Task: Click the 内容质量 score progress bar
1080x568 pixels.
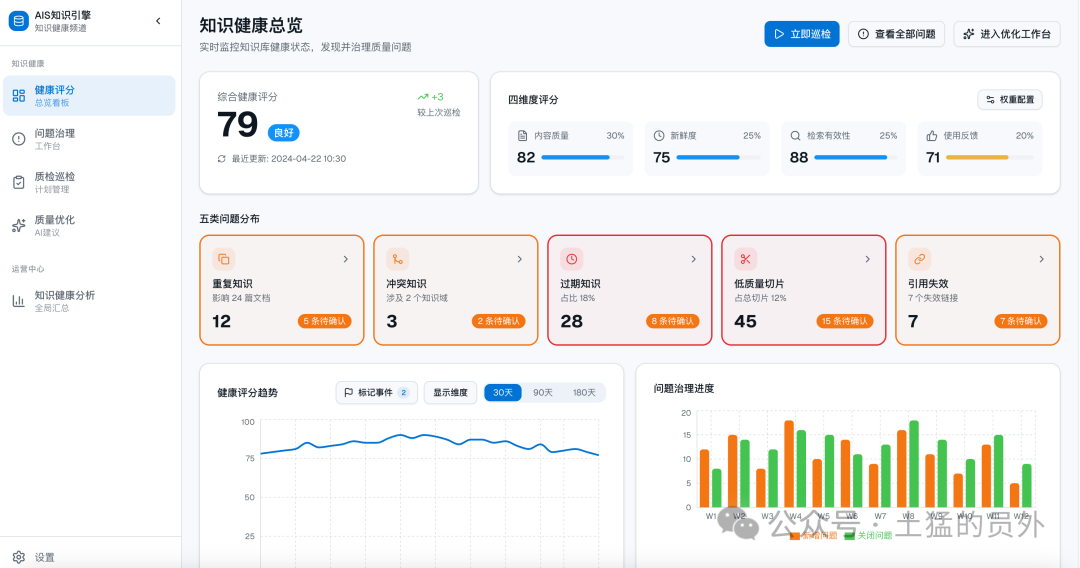Action: pos(583,158)
